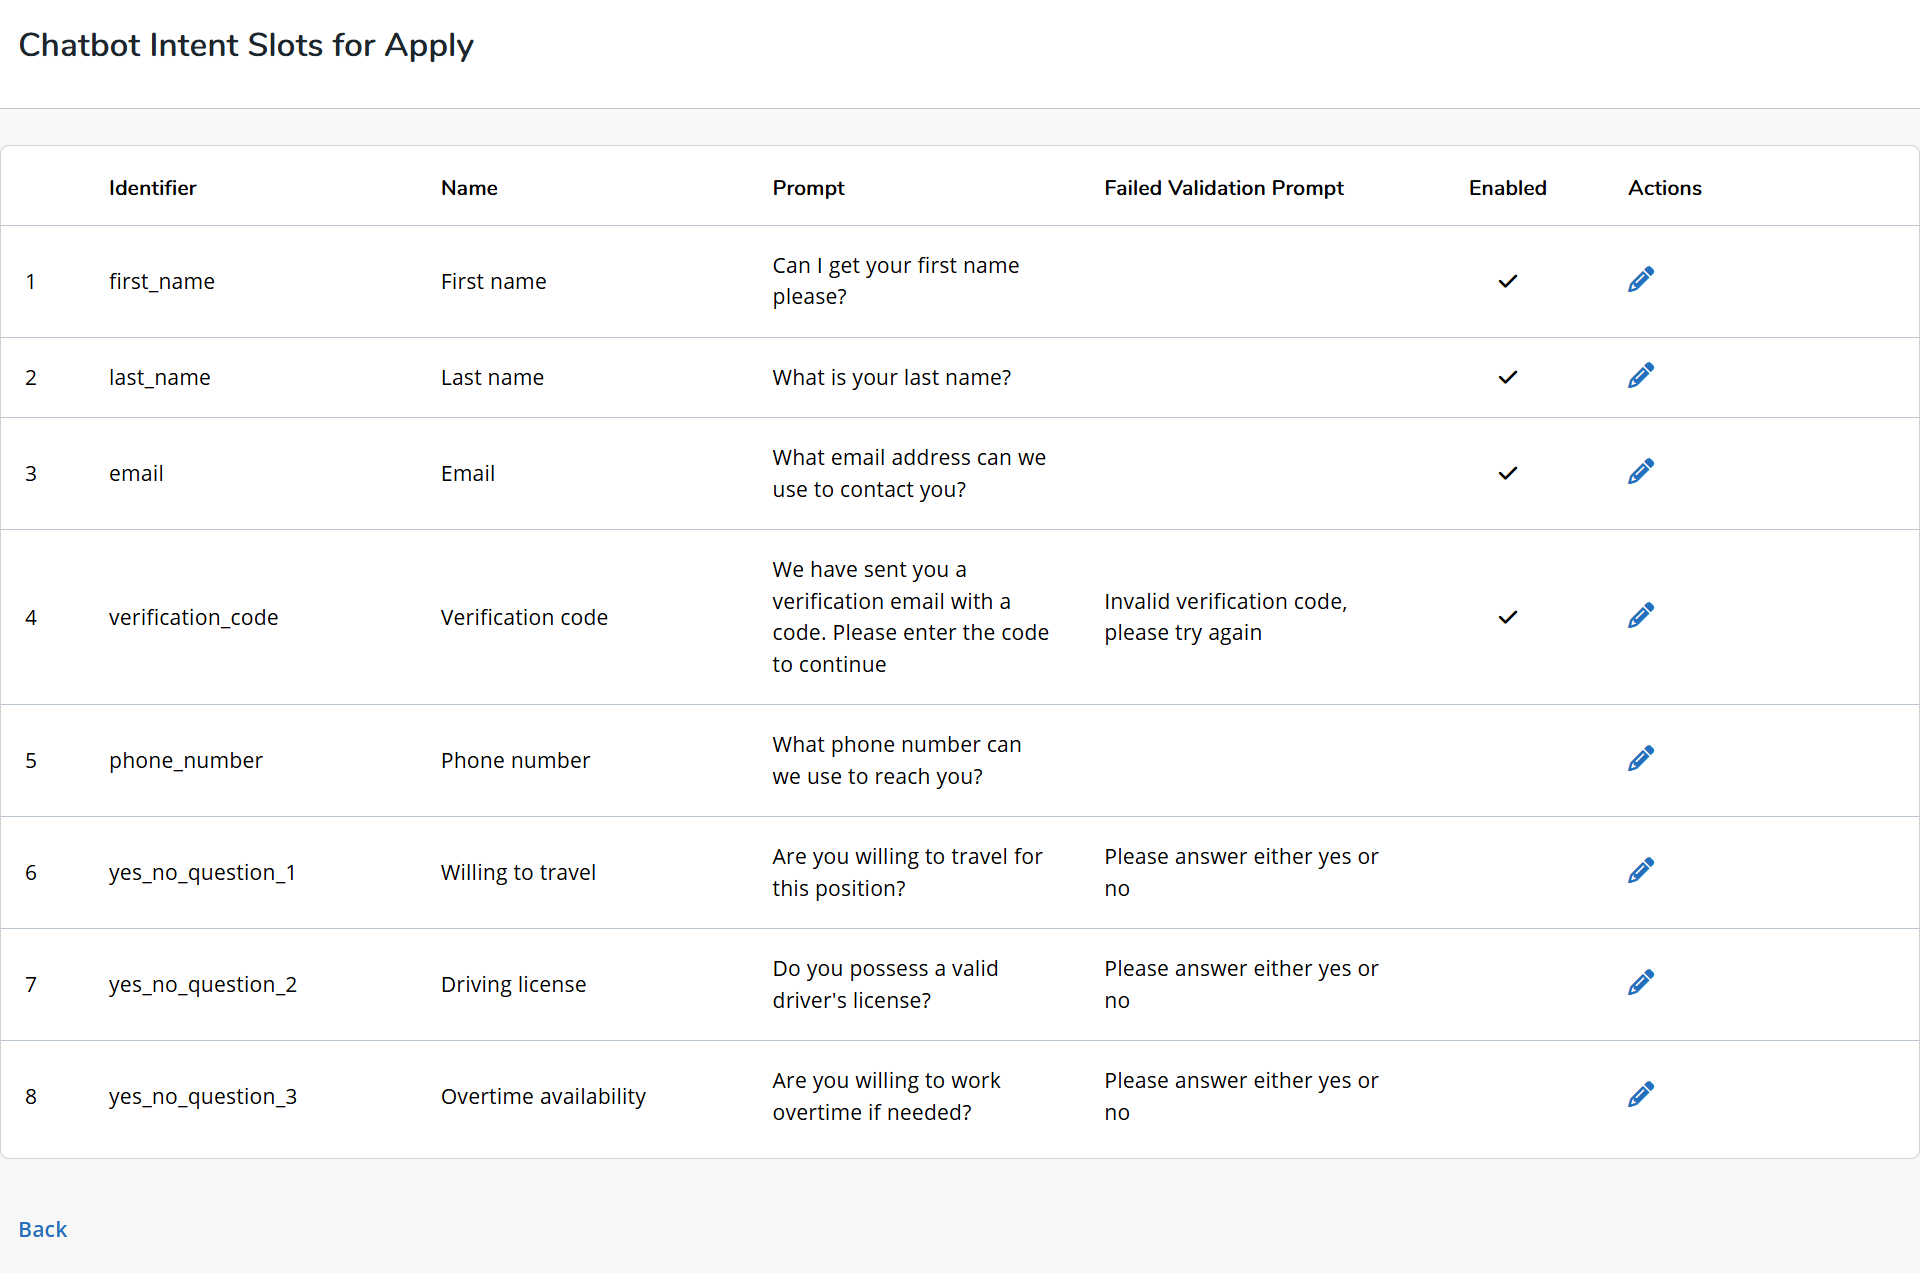Click the page title Chatbot Intent Slots for Apply
Viewport: 1920px width, 1273px height.
[x=246, y=45]
